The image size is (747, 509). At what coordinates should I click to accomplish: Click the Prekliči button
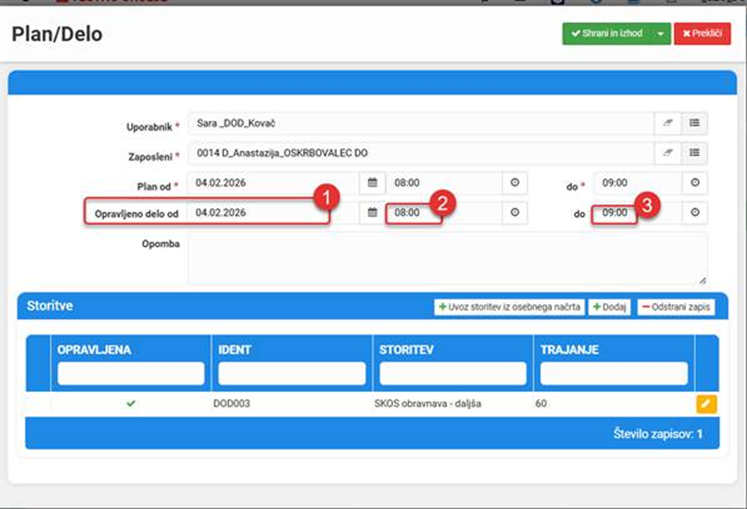click(702, 34)
